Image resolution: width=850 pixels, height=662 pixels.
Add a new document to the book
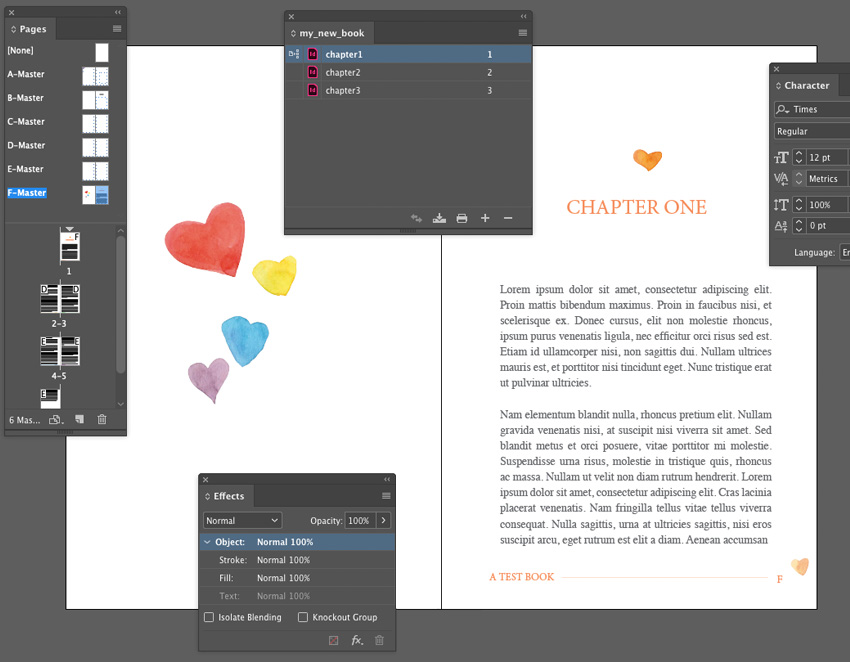(x=485, y=217)
